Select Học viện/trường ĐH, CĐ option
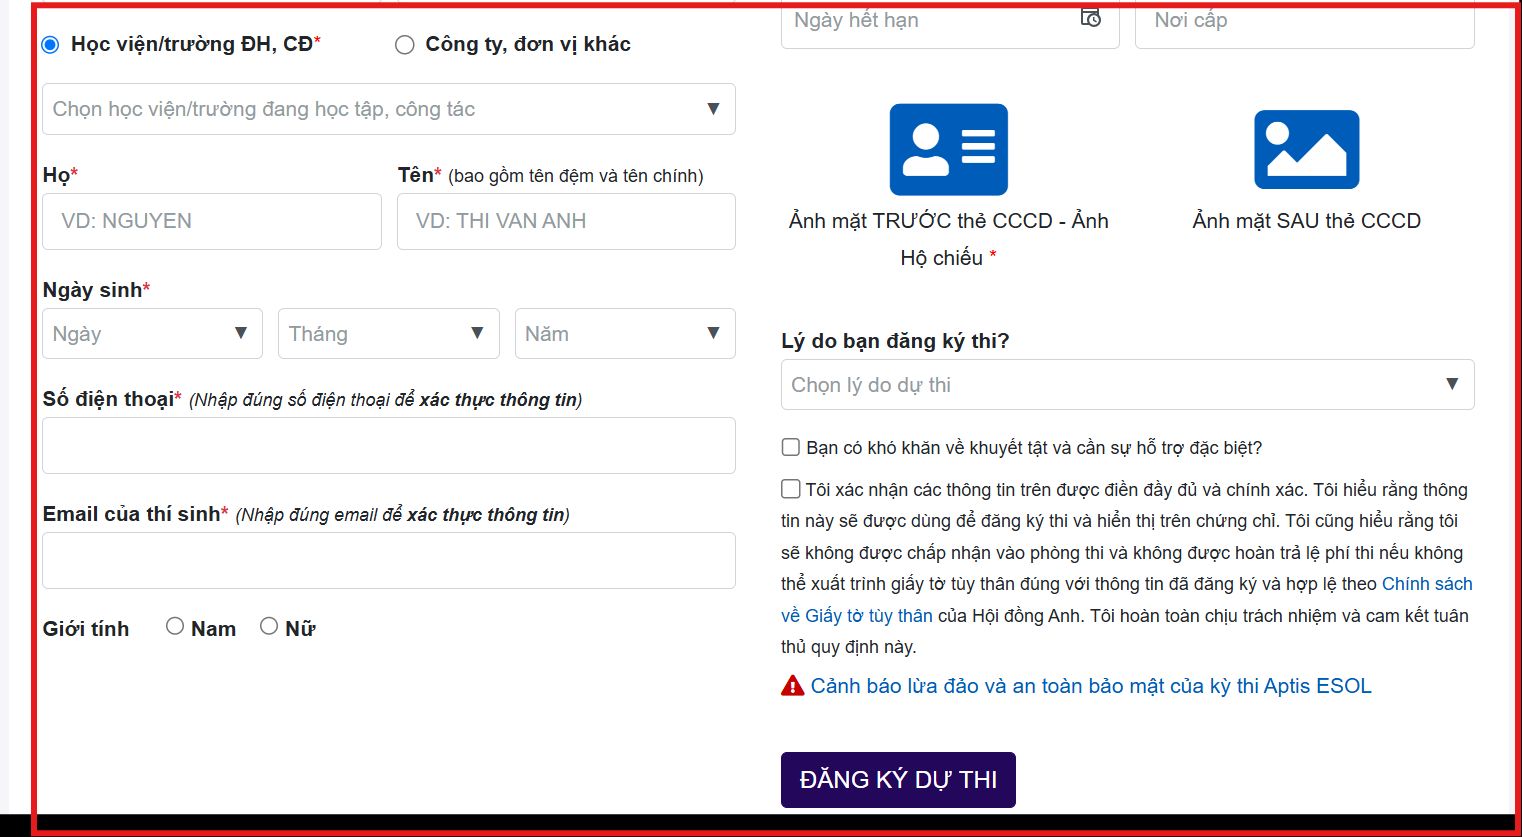 tap(49, 44)
